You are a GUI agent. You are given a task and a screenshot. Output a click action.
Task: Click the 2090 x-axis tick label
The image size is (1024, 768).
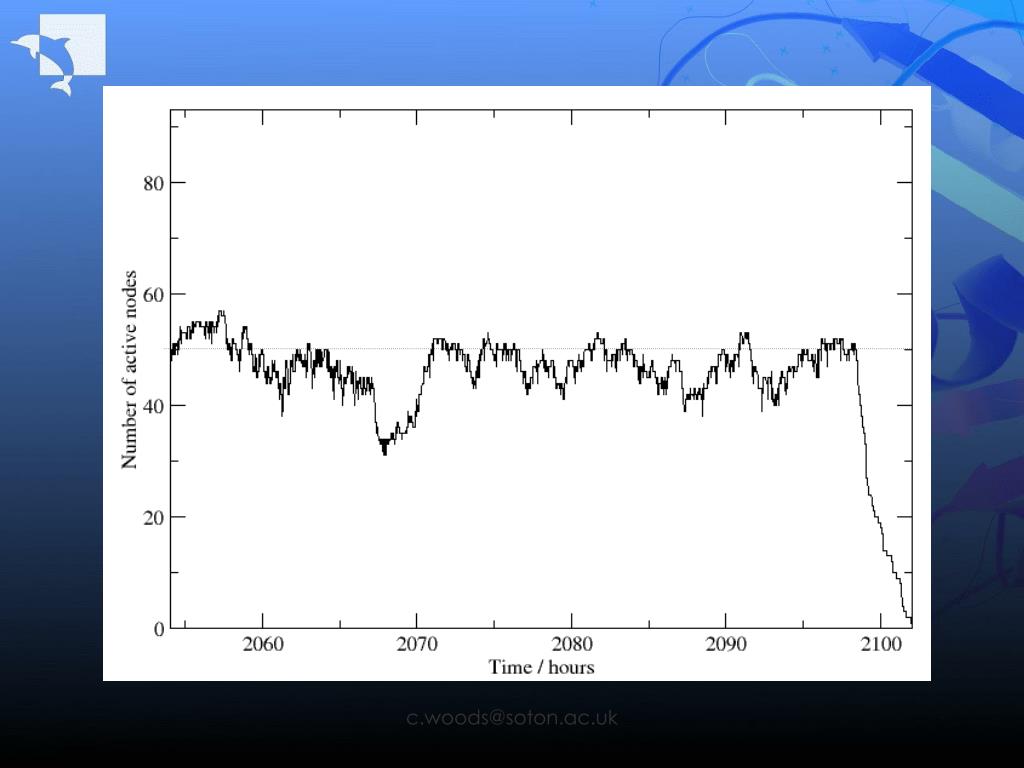726,644
